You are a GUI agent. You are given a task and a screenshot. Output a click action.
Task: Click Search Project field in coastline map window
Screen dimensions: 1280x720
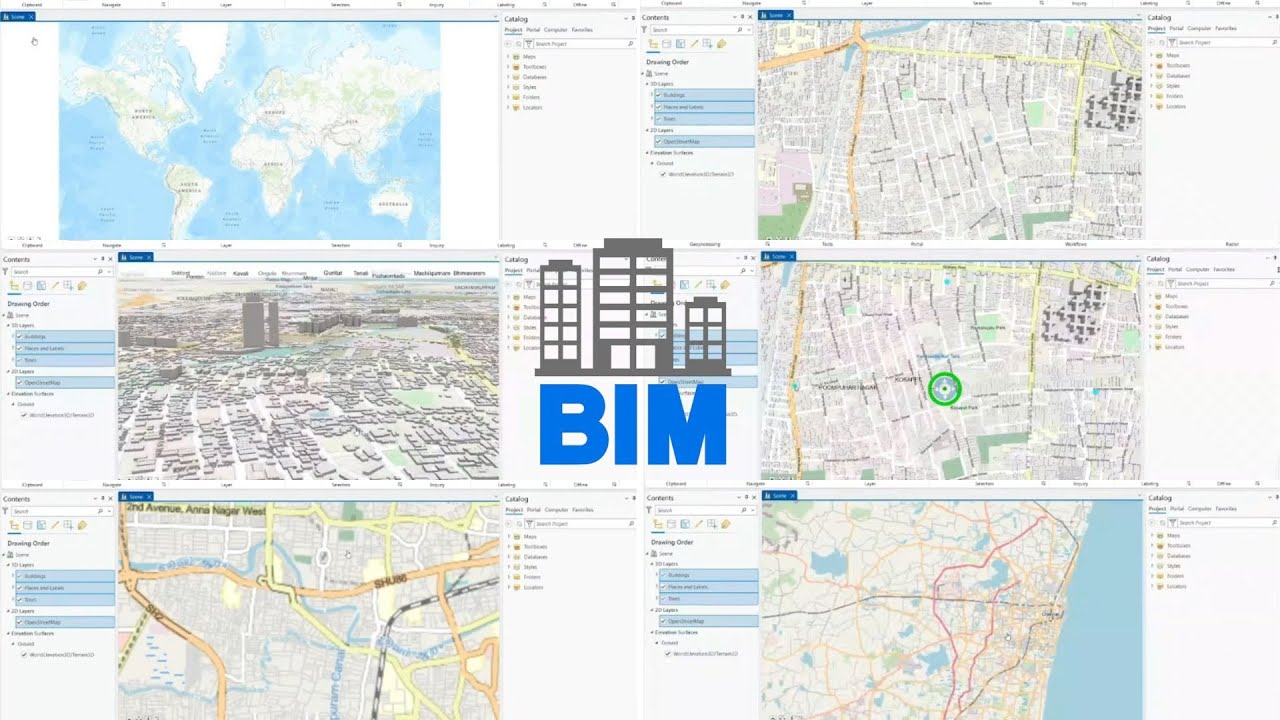point(1227,523)
